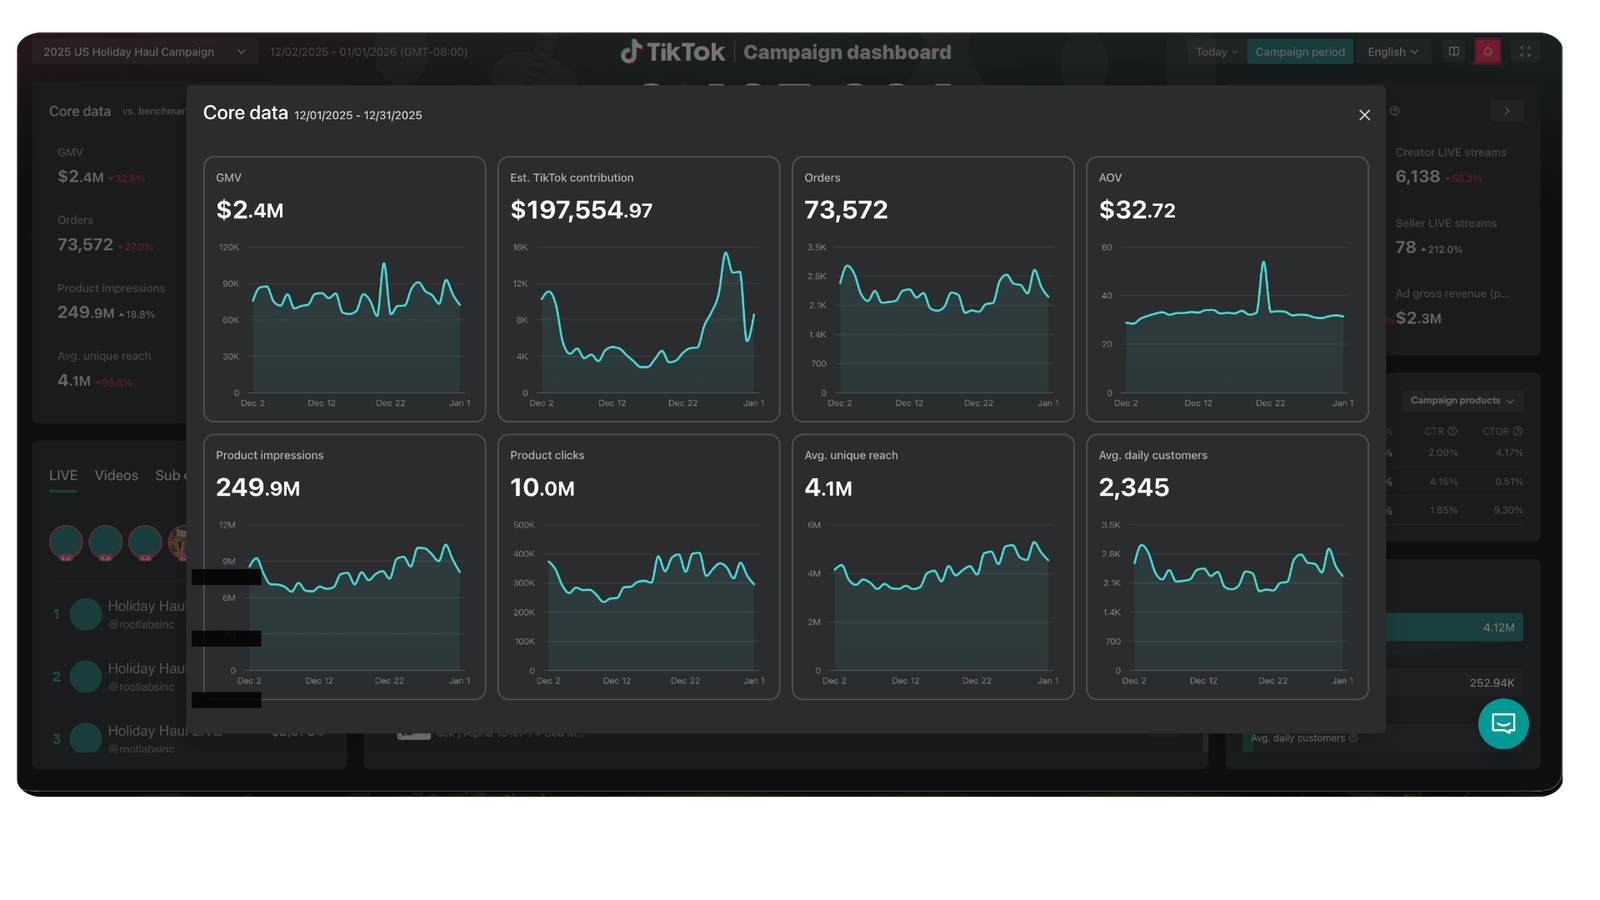
Task: Expand the 2025 US Holiday Haul Campaign selector
Action: 144,52
